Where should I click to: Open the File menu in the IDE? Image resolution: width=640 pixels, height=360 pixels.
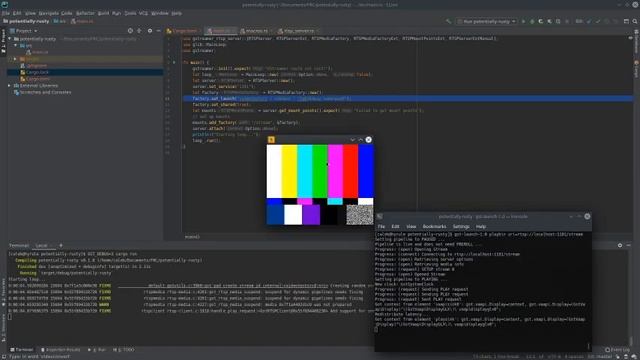(x=6, y=13)
